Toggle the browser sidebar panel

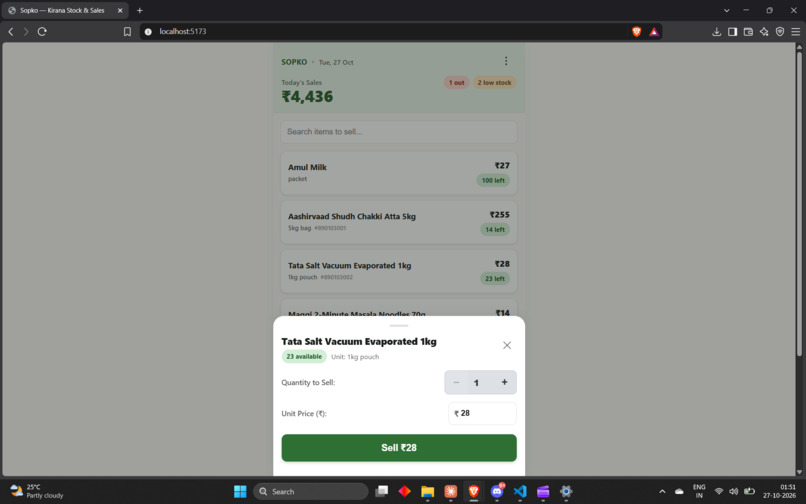732,31
